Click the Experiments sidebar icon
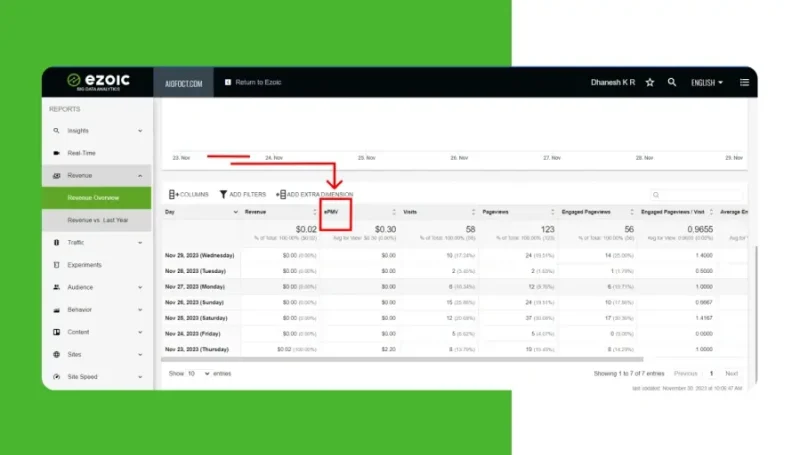This screenshot has height=455, width=800. (56, 265)
